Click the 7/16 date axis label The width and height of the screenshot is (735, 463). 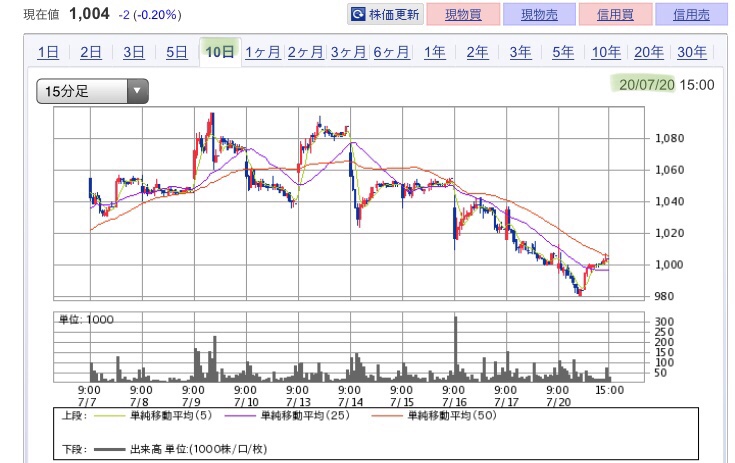454,402
